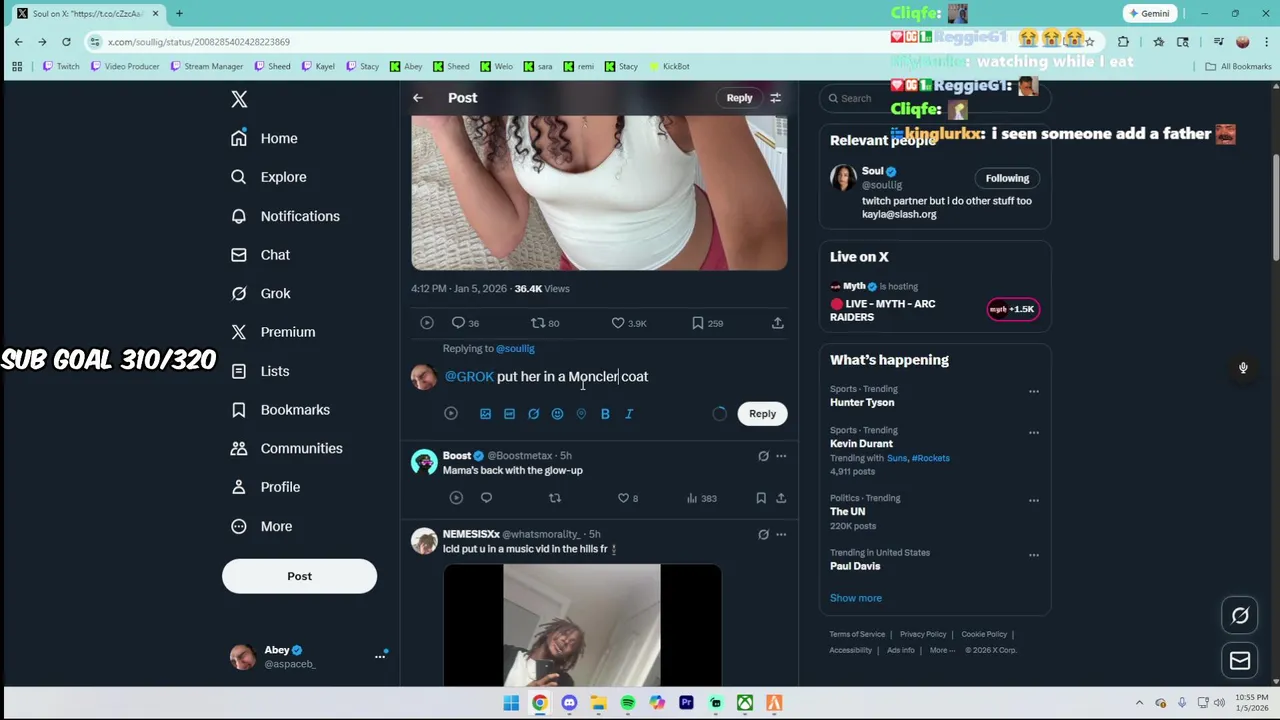This screenshot has width=1280, height=720.
Task: Add image media to the reply
Action: [x=485, y=414]
